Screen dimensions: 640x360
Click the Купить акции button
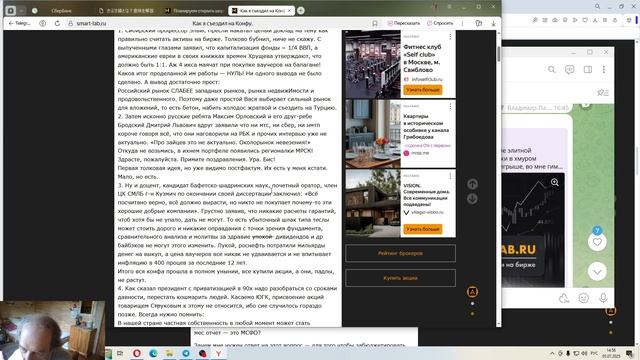(400, 278)
